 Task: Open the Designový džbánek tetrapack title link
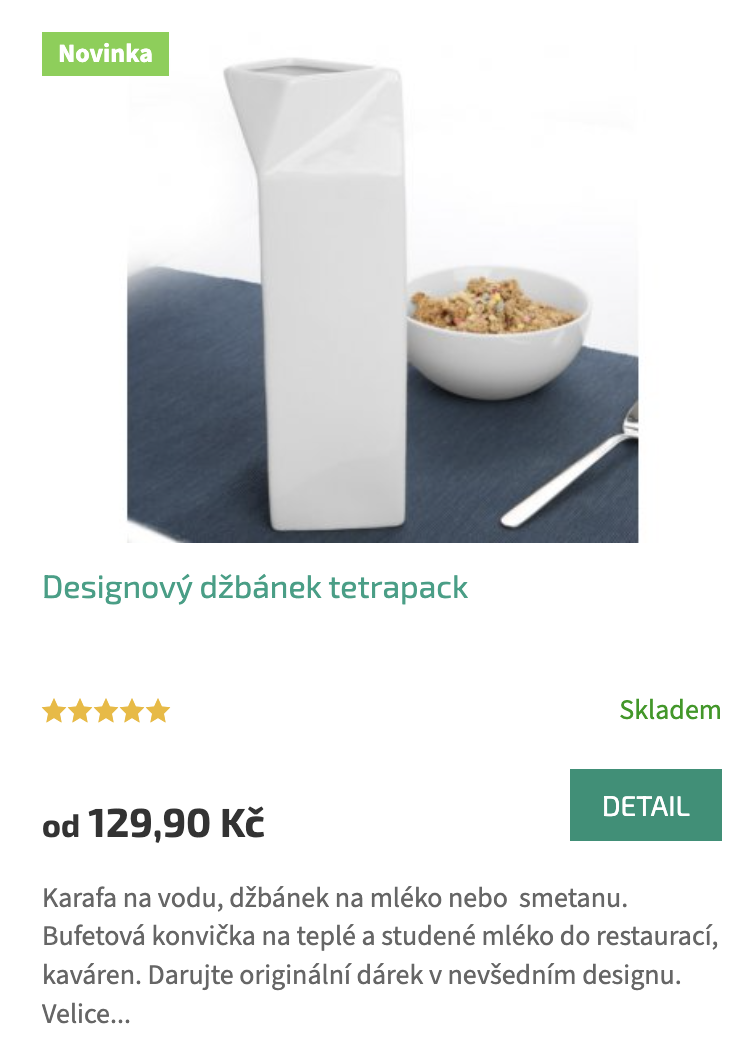tap(255, 587)
